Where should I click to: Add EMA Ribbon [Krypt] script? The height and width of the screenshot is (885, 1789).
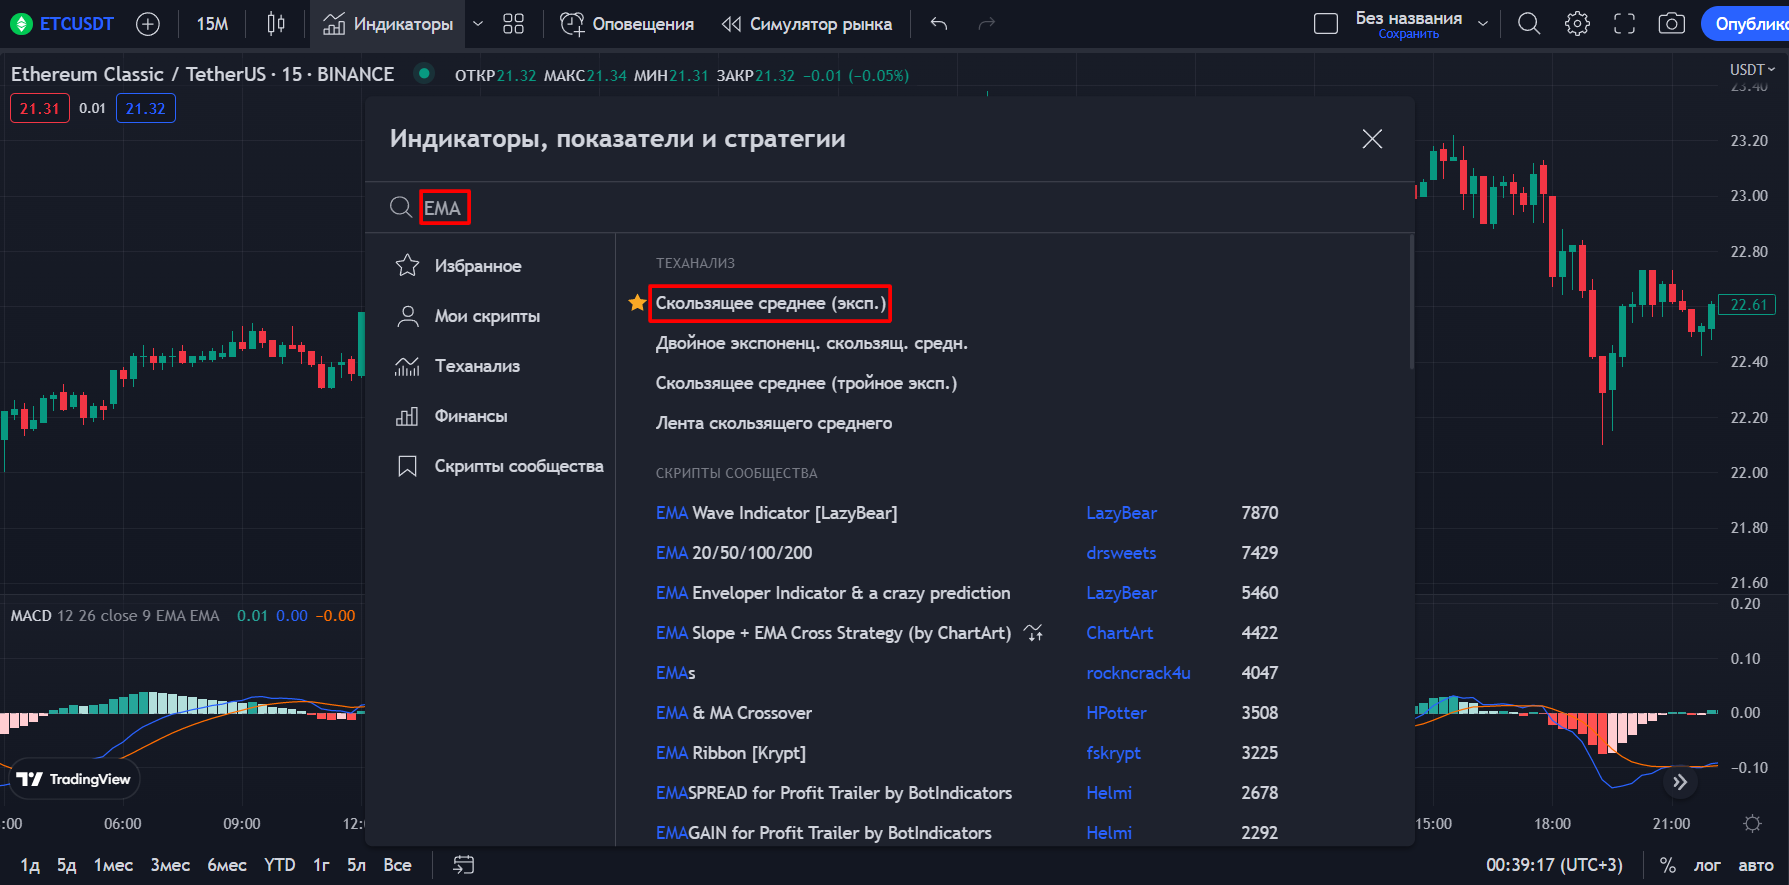click(x=730, y=753)
